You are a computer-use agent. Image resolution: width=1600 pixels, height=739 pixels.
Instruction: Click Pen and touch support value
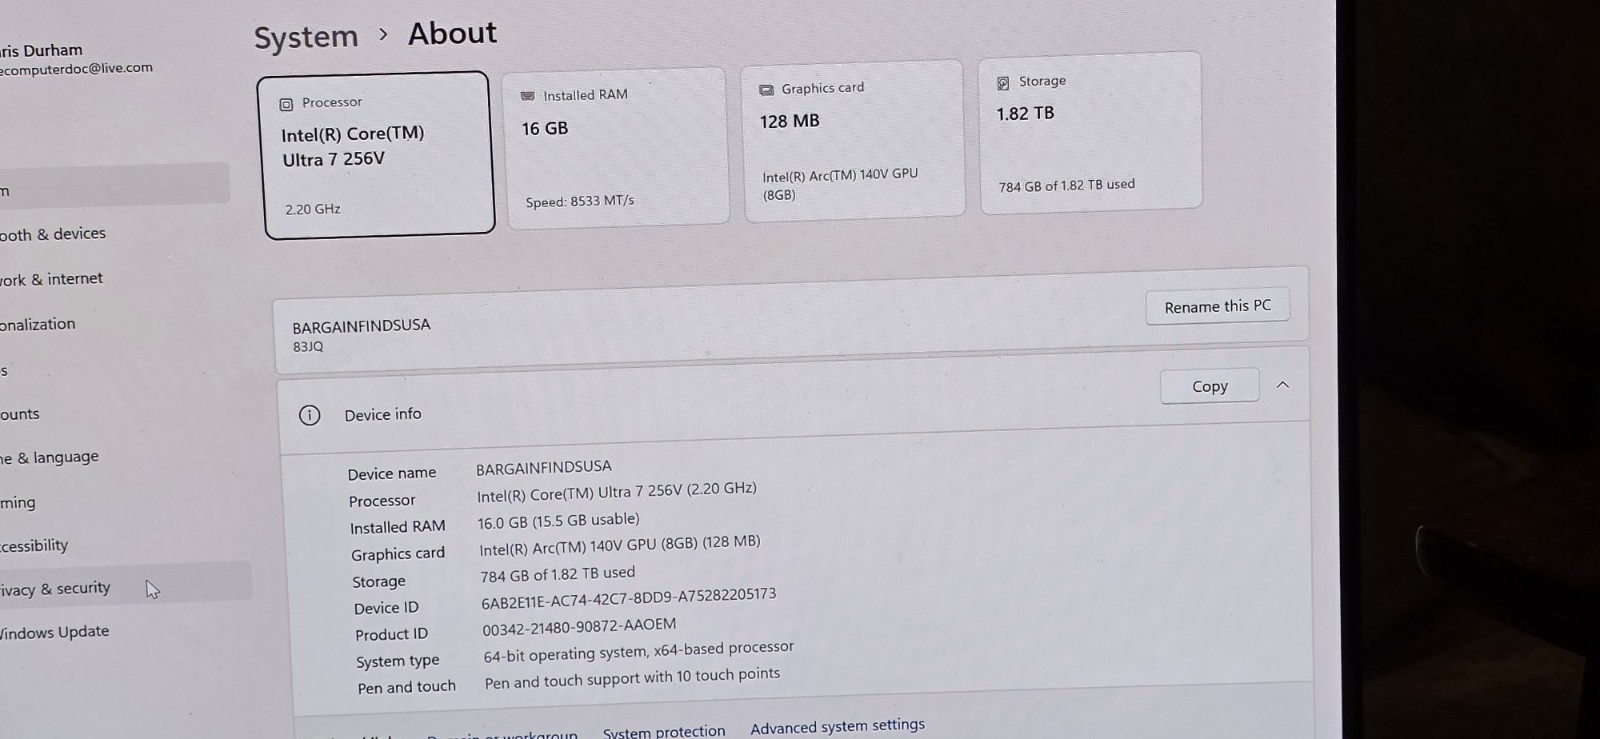632,678
